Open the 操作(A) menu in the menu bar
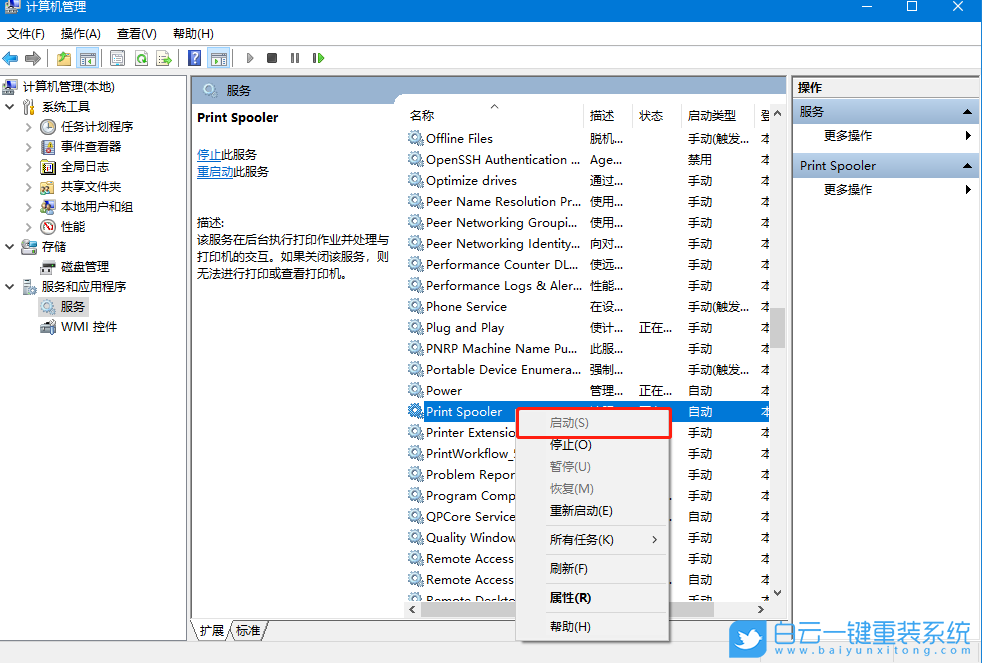The height and width of the screenshot is (663, 982). click(x=80, y=34)
